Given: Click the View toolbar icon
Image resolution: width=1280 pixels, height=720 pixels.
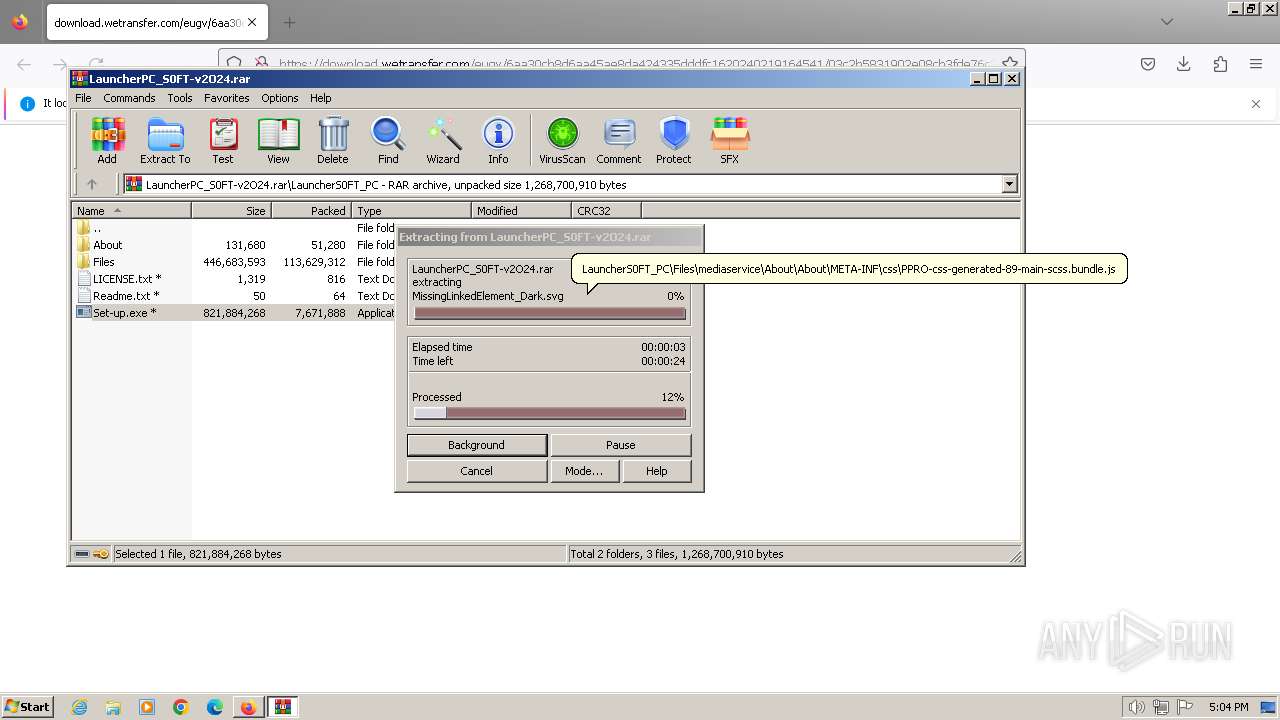Looking at the screenshot, I should click(278, 141).
